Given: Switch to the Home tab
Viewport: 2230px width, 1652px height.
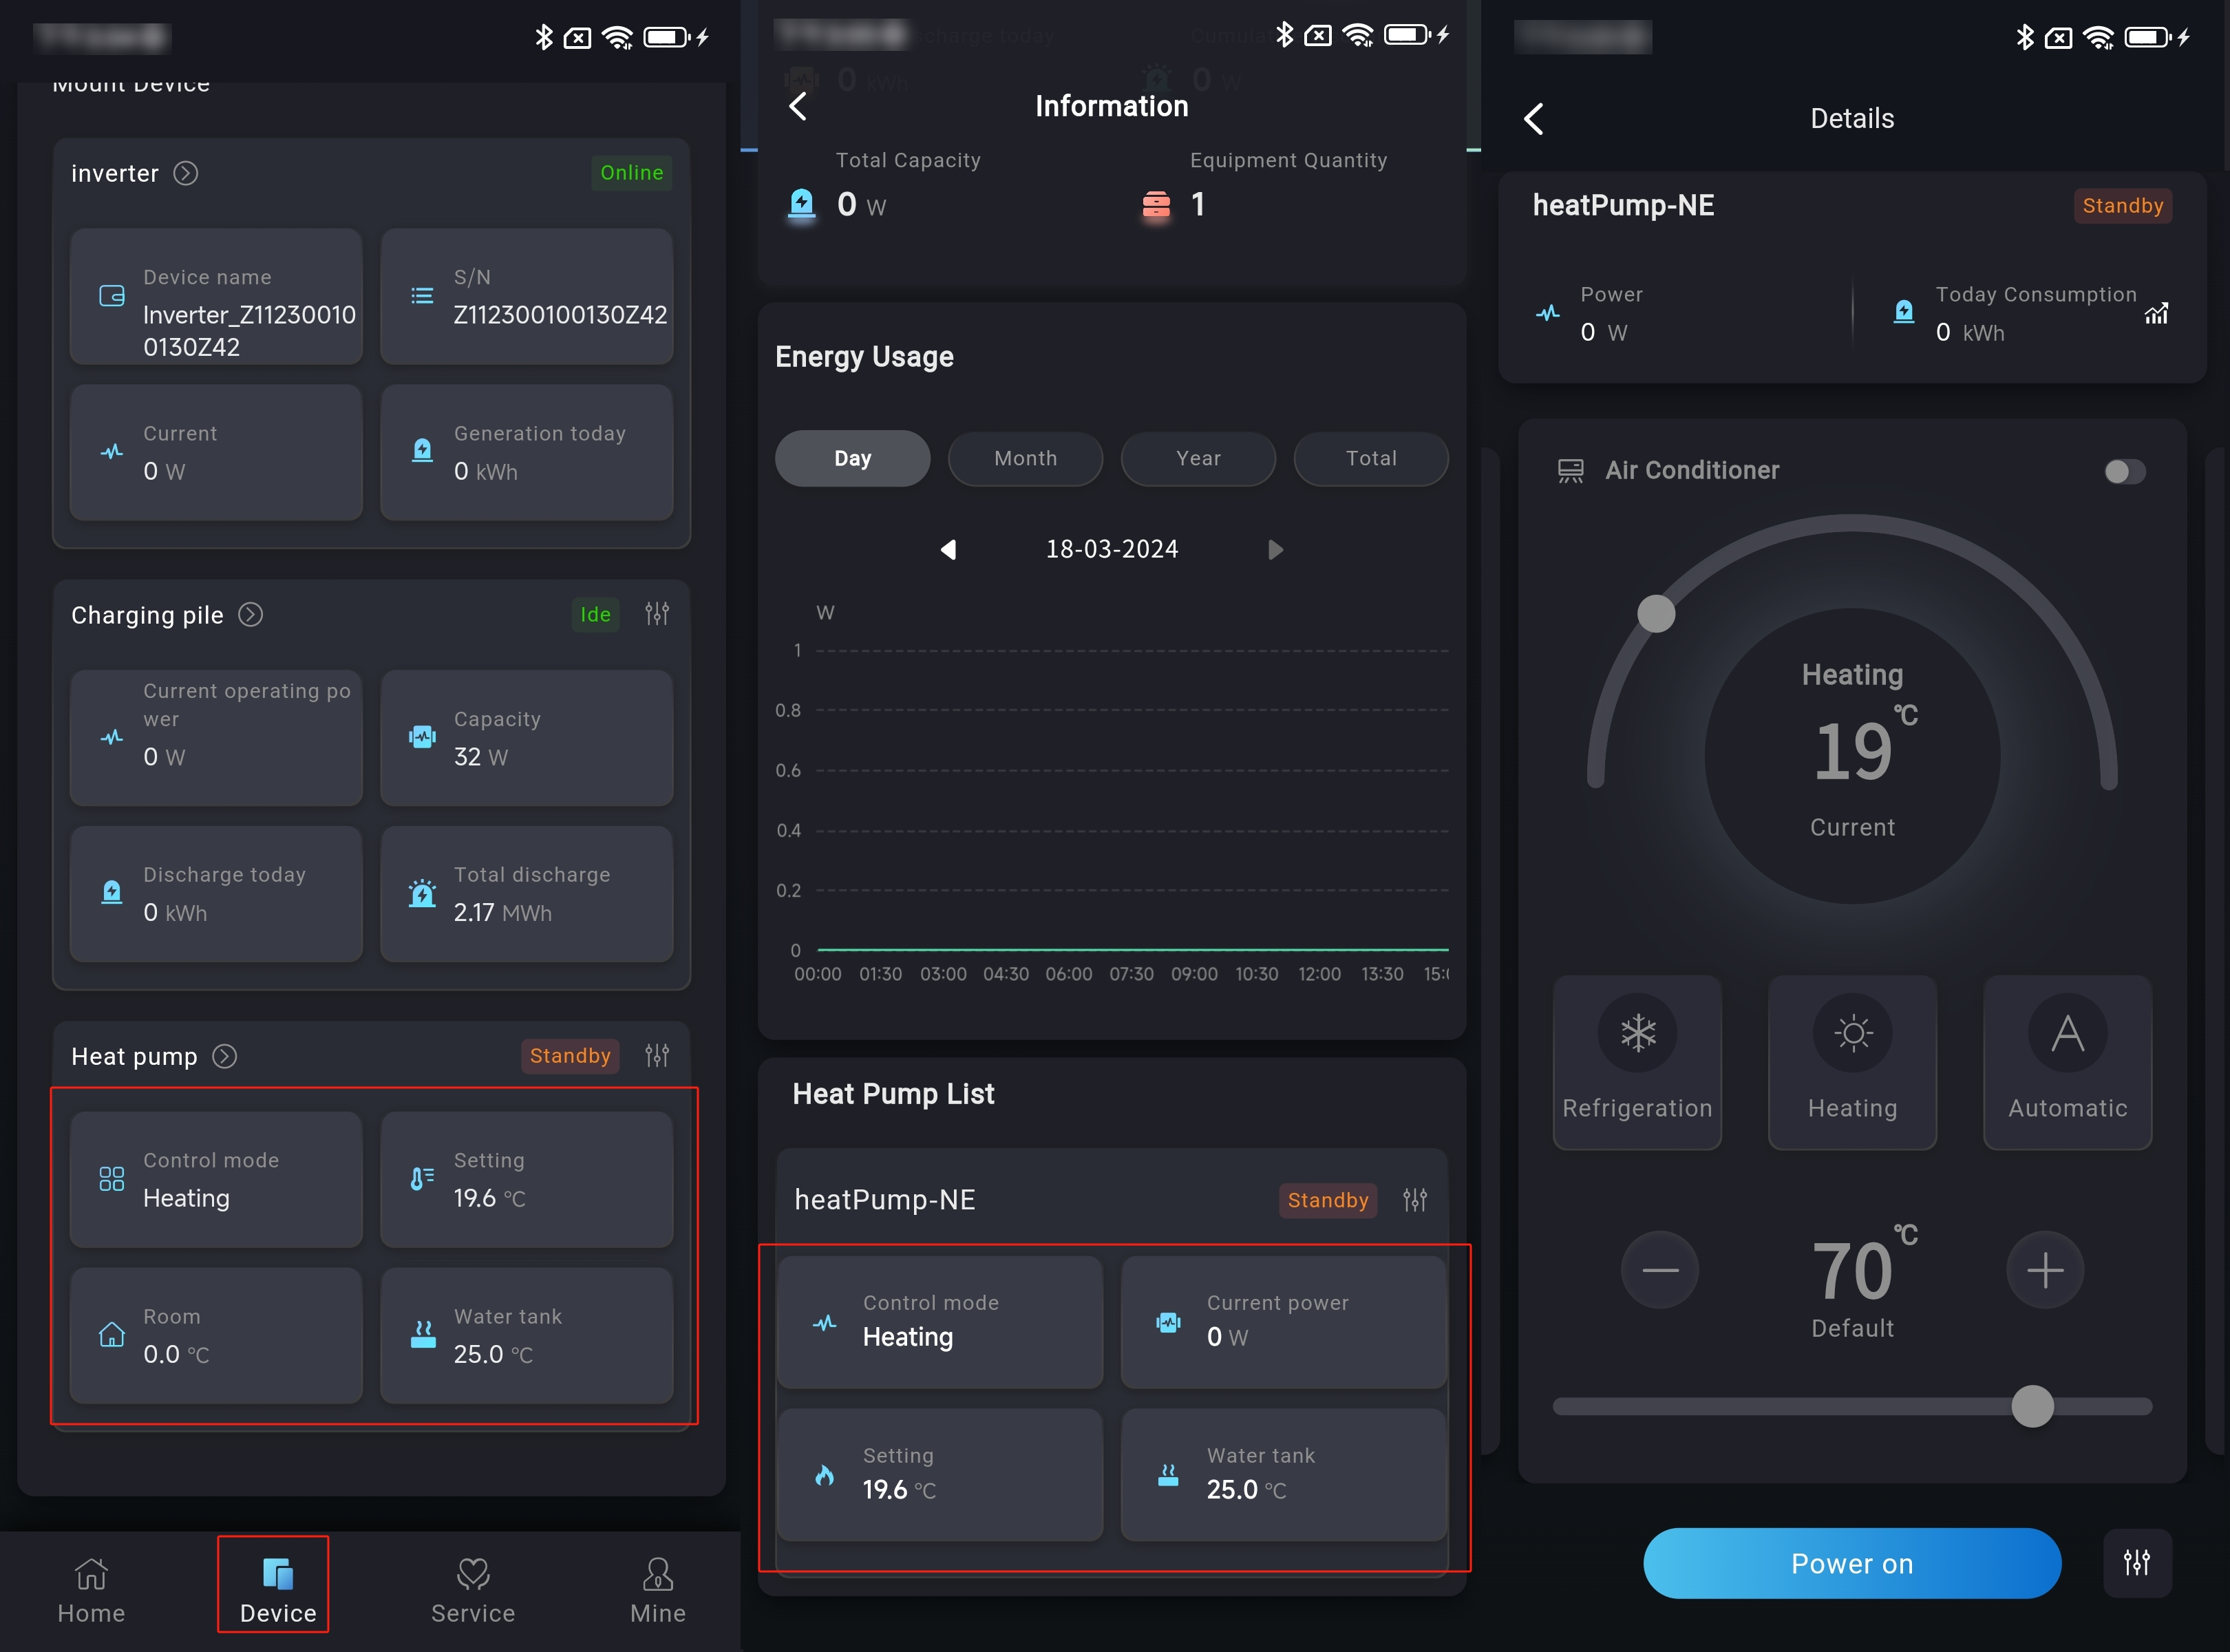Looking at the screenshot, I should tap(91, 1588).
